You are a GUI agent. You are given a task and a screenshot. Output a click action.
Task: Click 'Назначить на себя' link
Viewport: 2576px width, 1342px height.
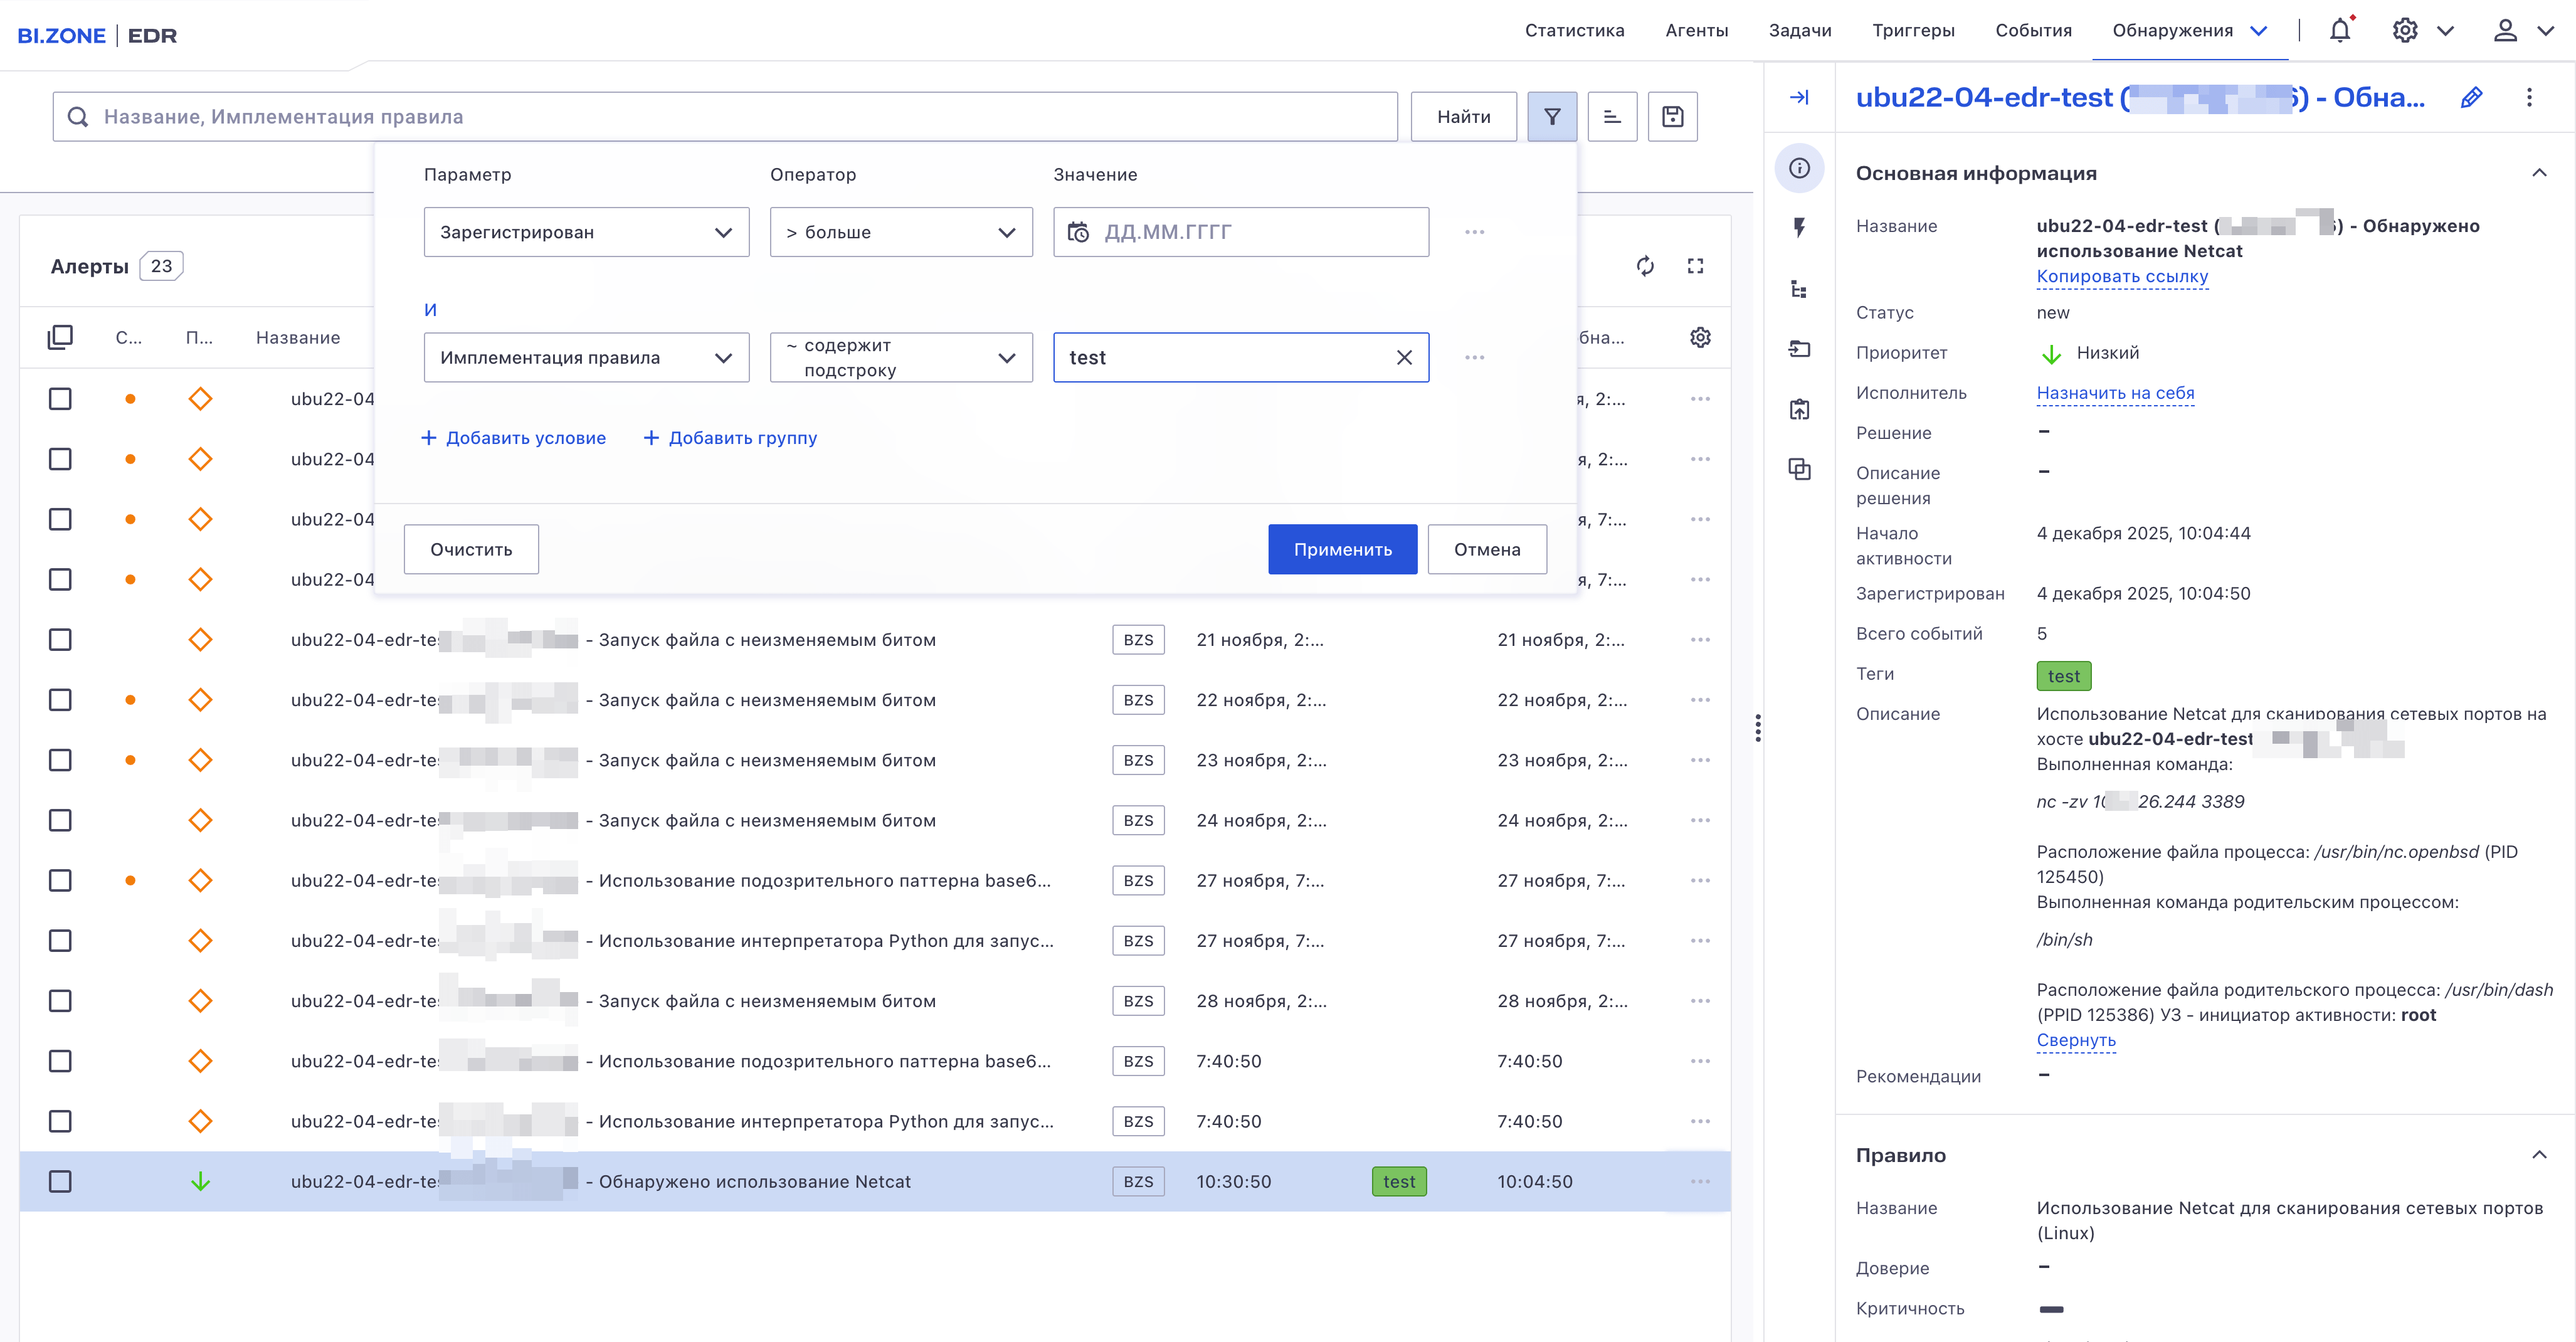pos(2115,393)
